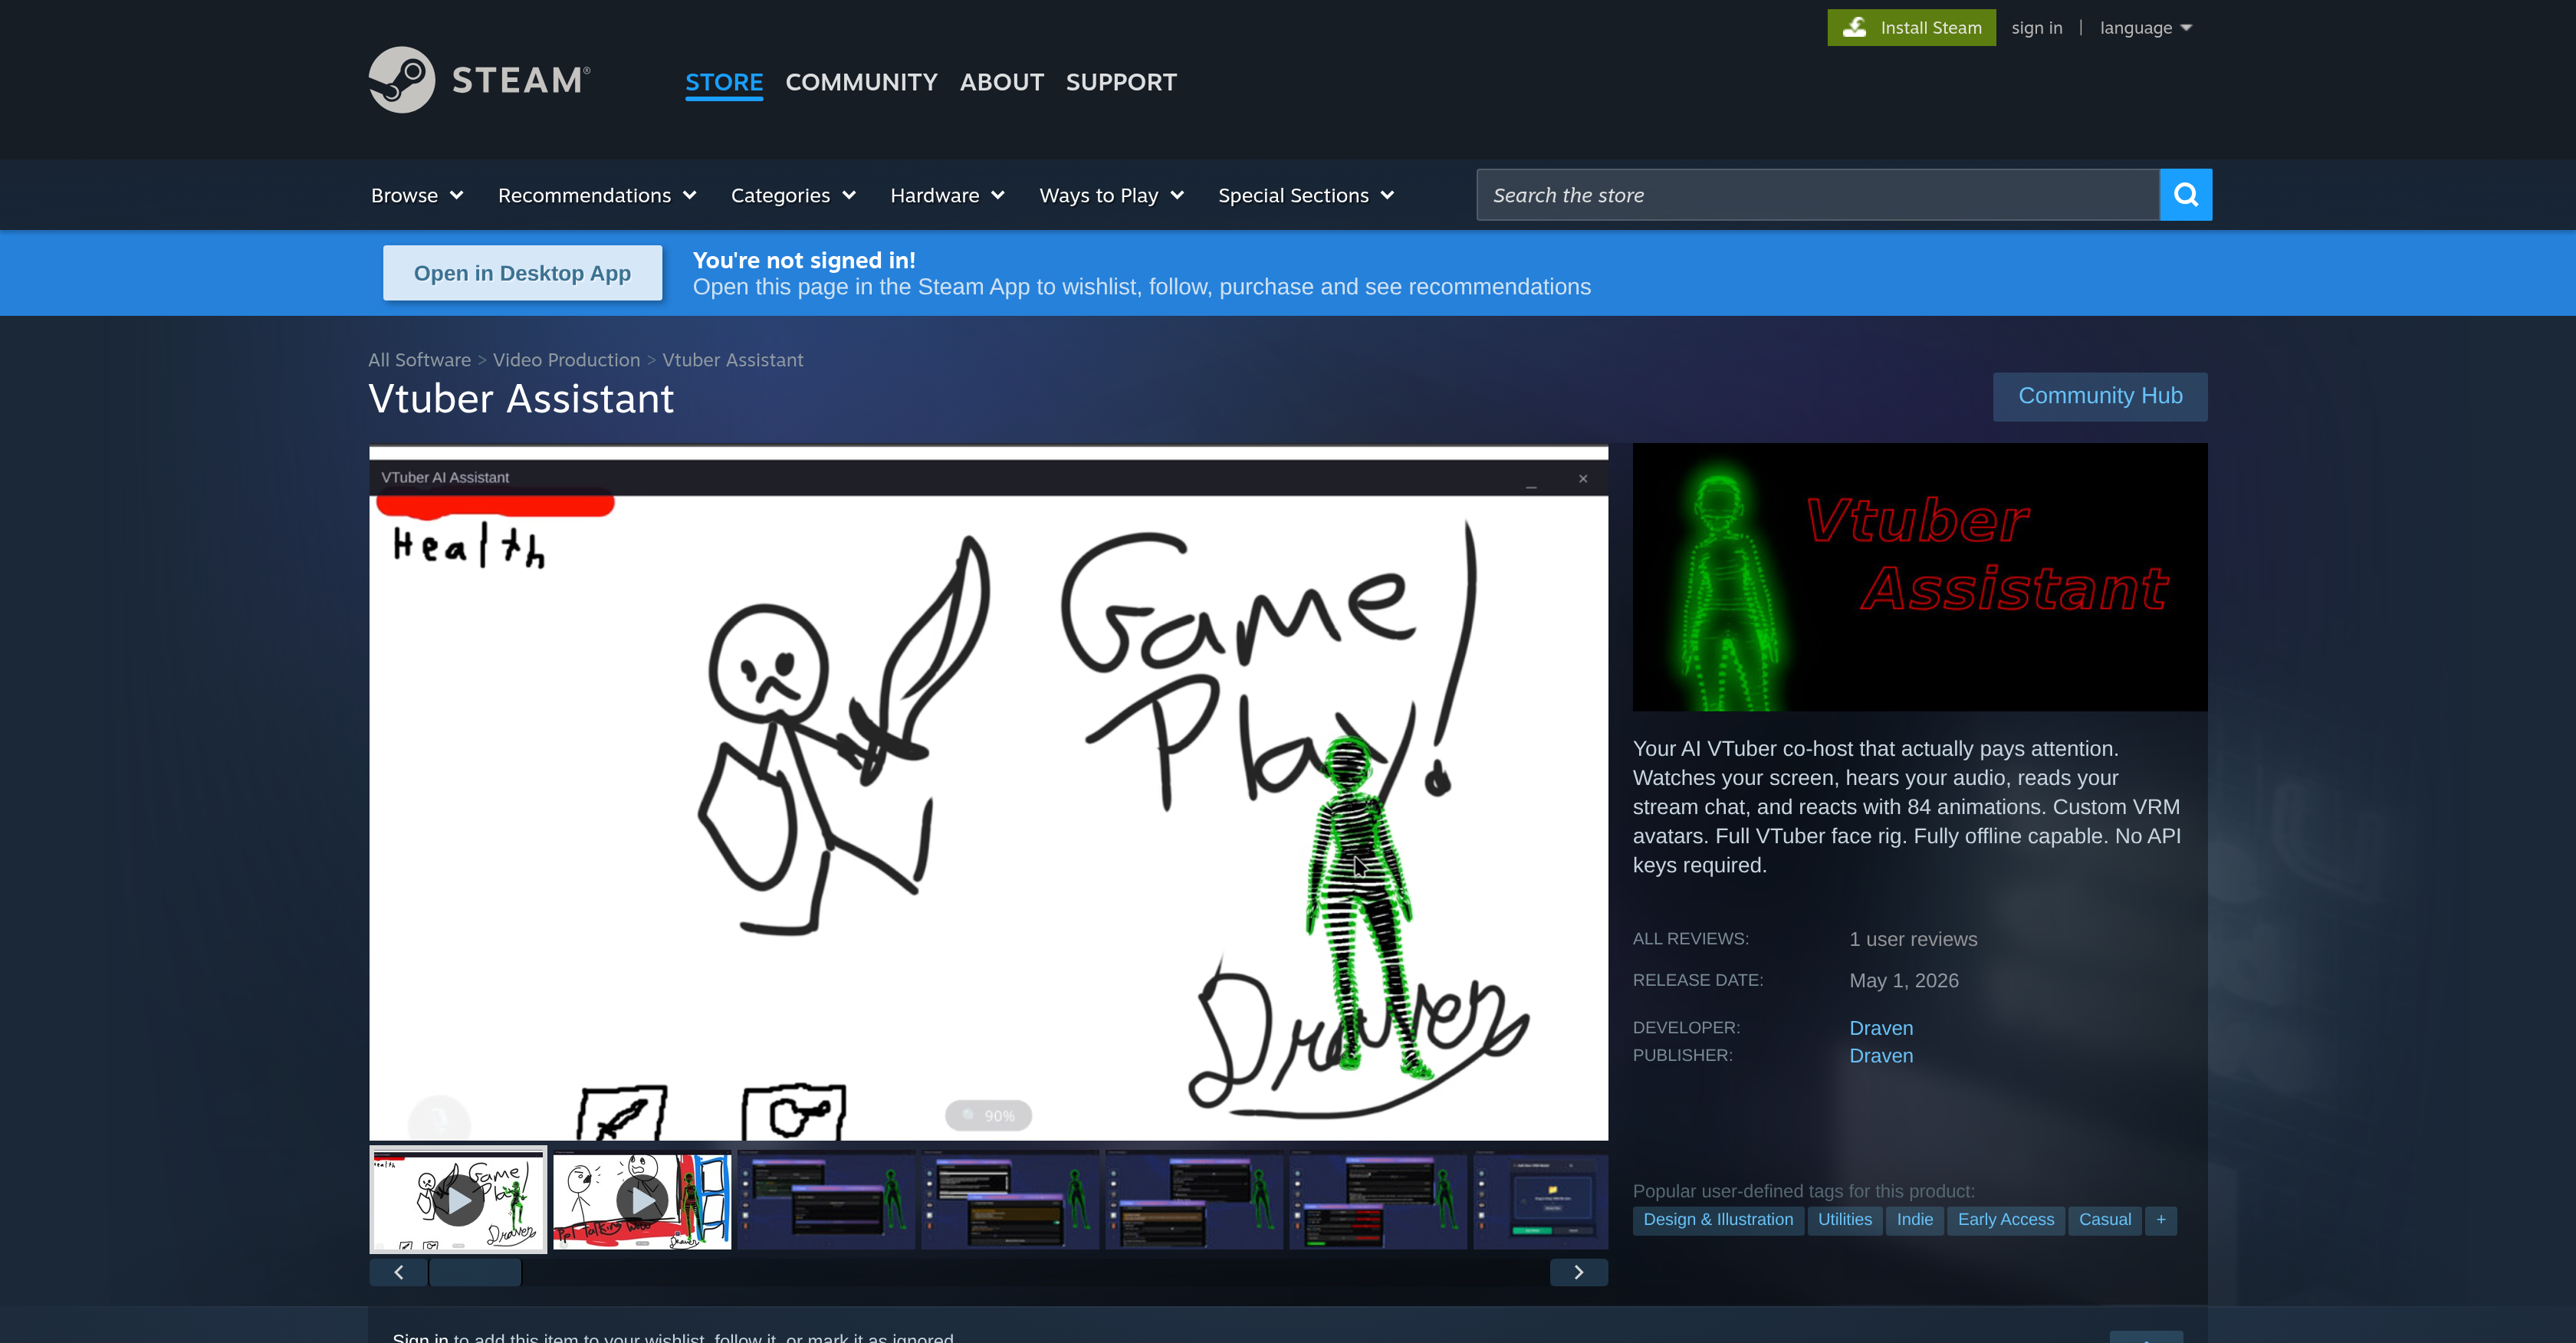Screen dimensions: 2576x1343
Task: Click the right arrow of the thumbnail strip
Action: 1579,1272
